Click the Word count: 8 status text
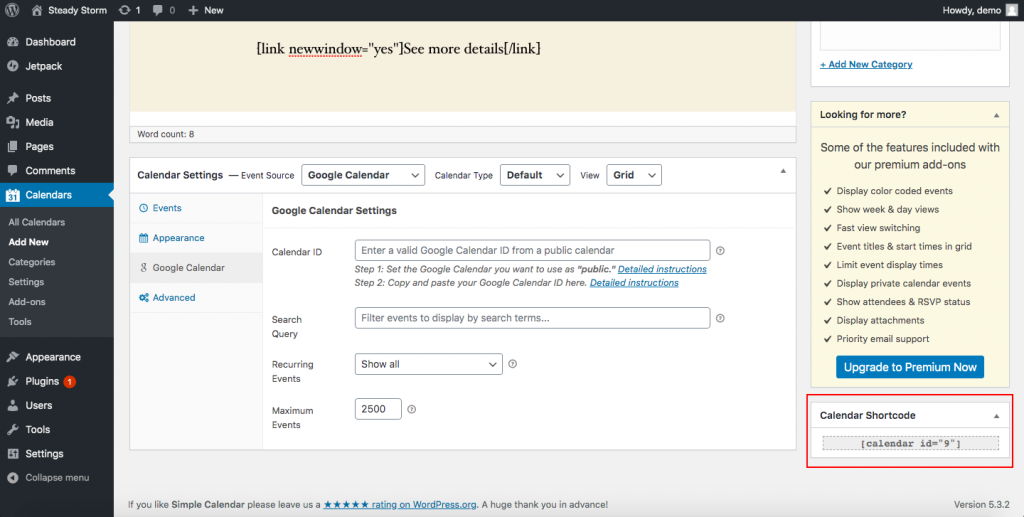 166,134
